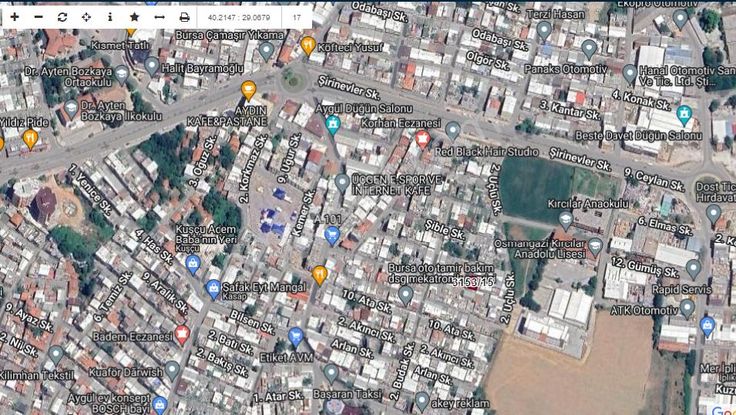Open the Etiket AVM shopping marker
The height and width of the screenshot is (415, 736).
point(295,337)
